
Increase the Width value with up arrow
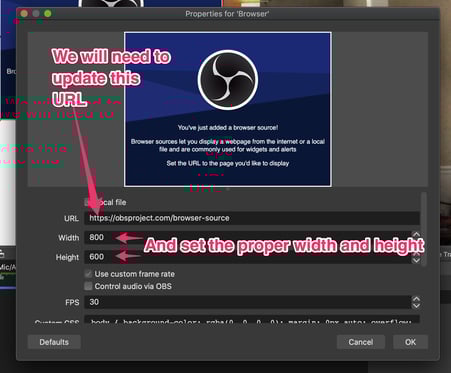[416, 234]
